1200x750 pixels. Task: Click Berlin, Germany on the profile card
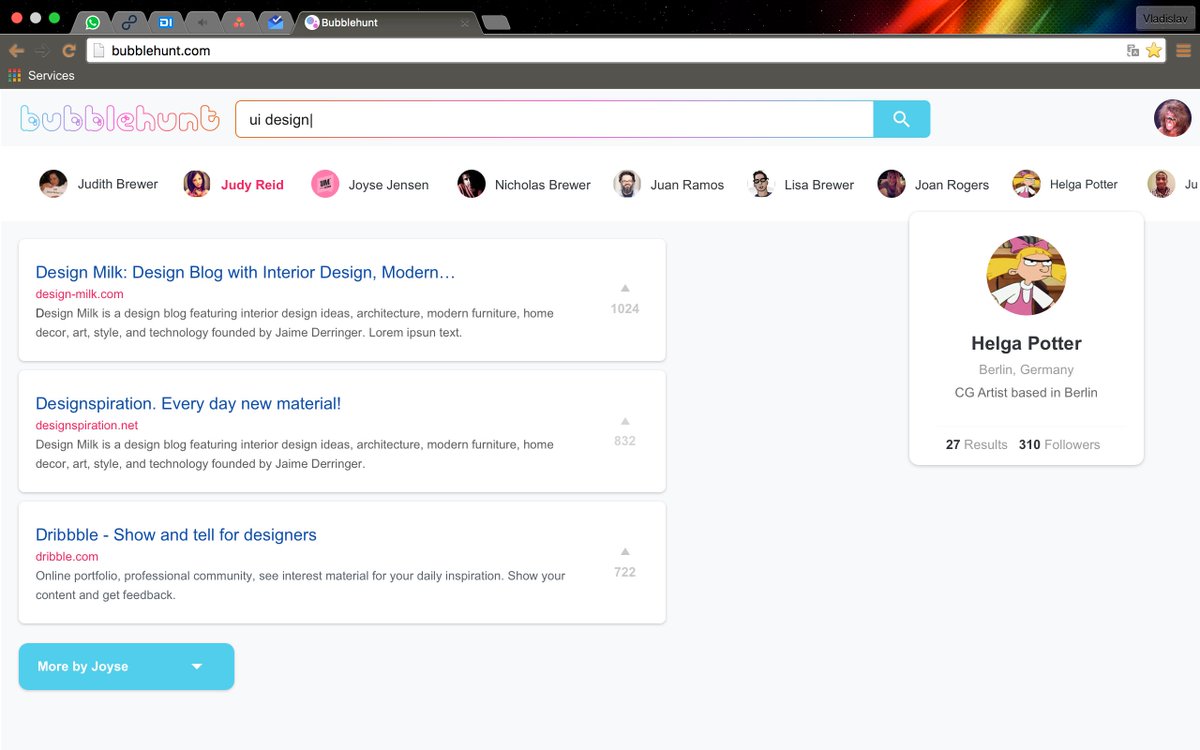(x=1026, y=370)
